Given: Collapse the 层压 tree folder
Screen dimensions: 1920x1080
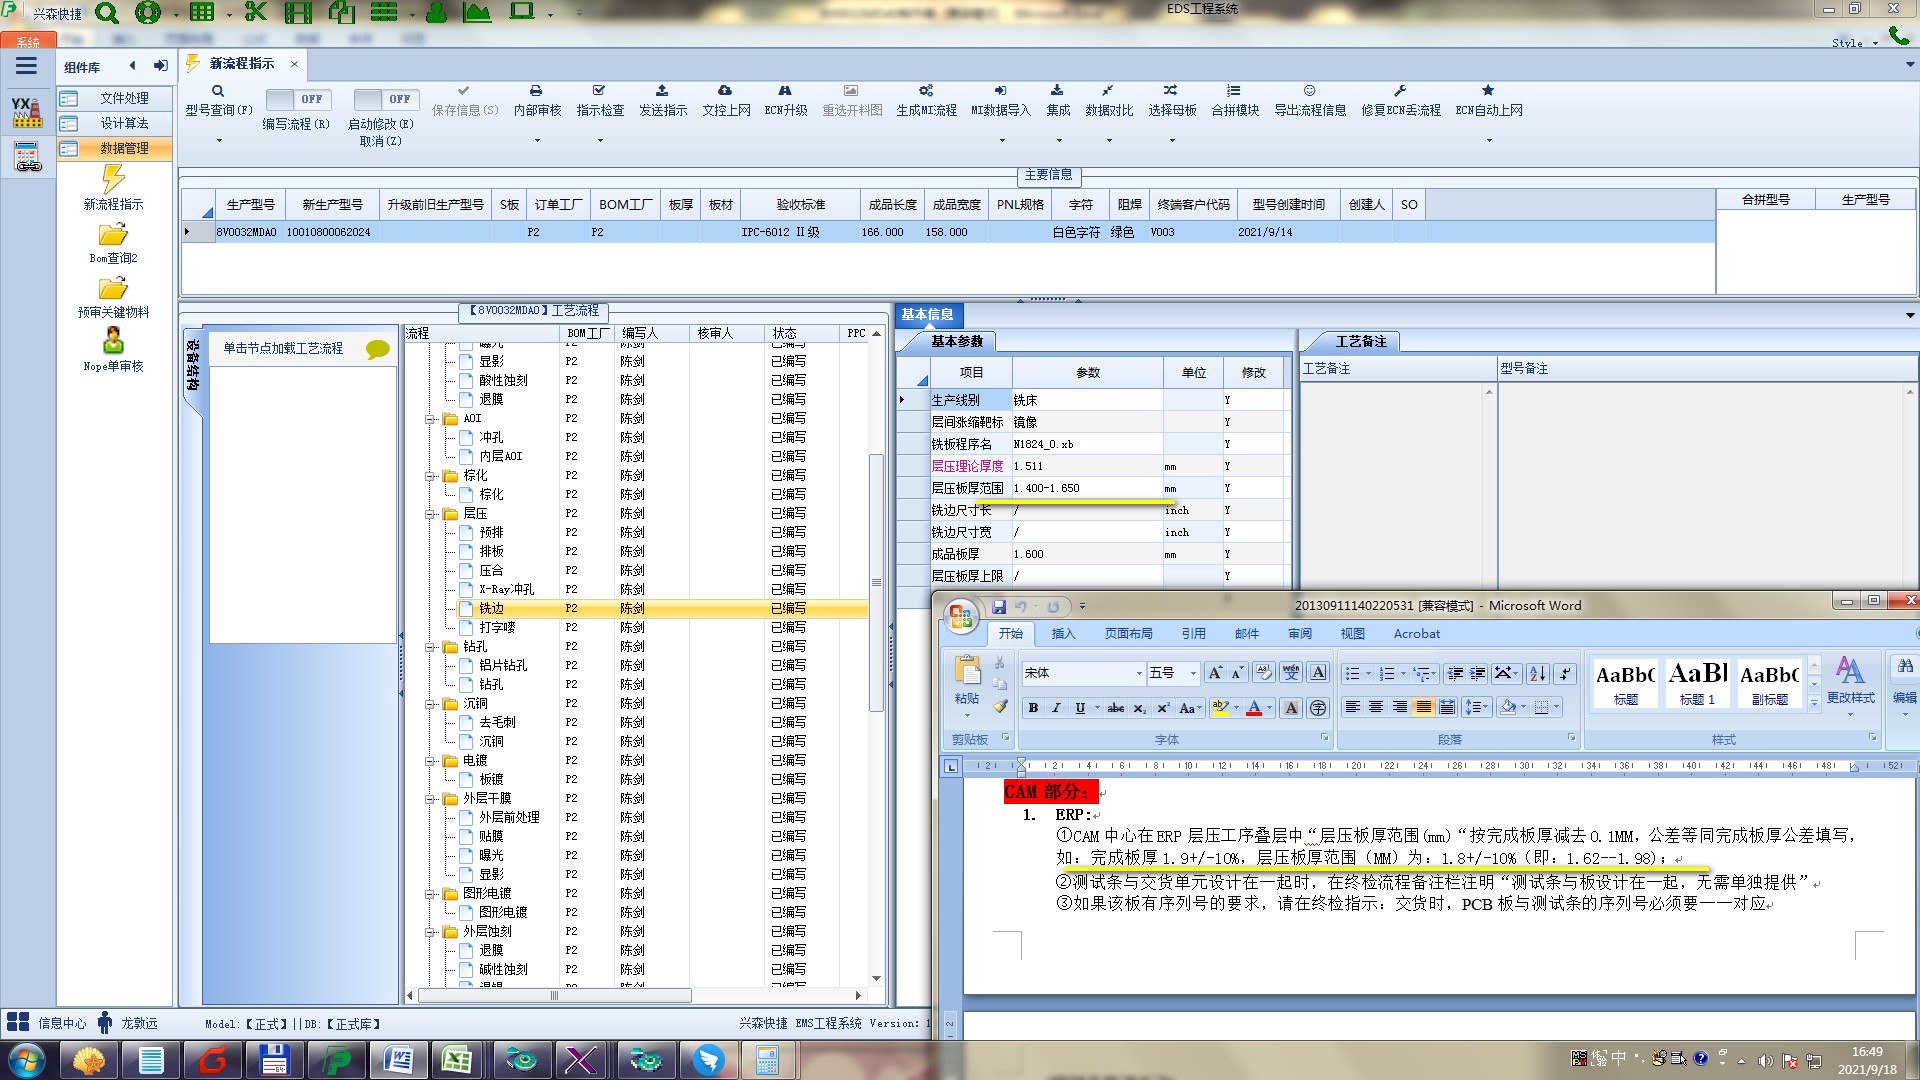Looking at the screenshot, I should [430, 514].
